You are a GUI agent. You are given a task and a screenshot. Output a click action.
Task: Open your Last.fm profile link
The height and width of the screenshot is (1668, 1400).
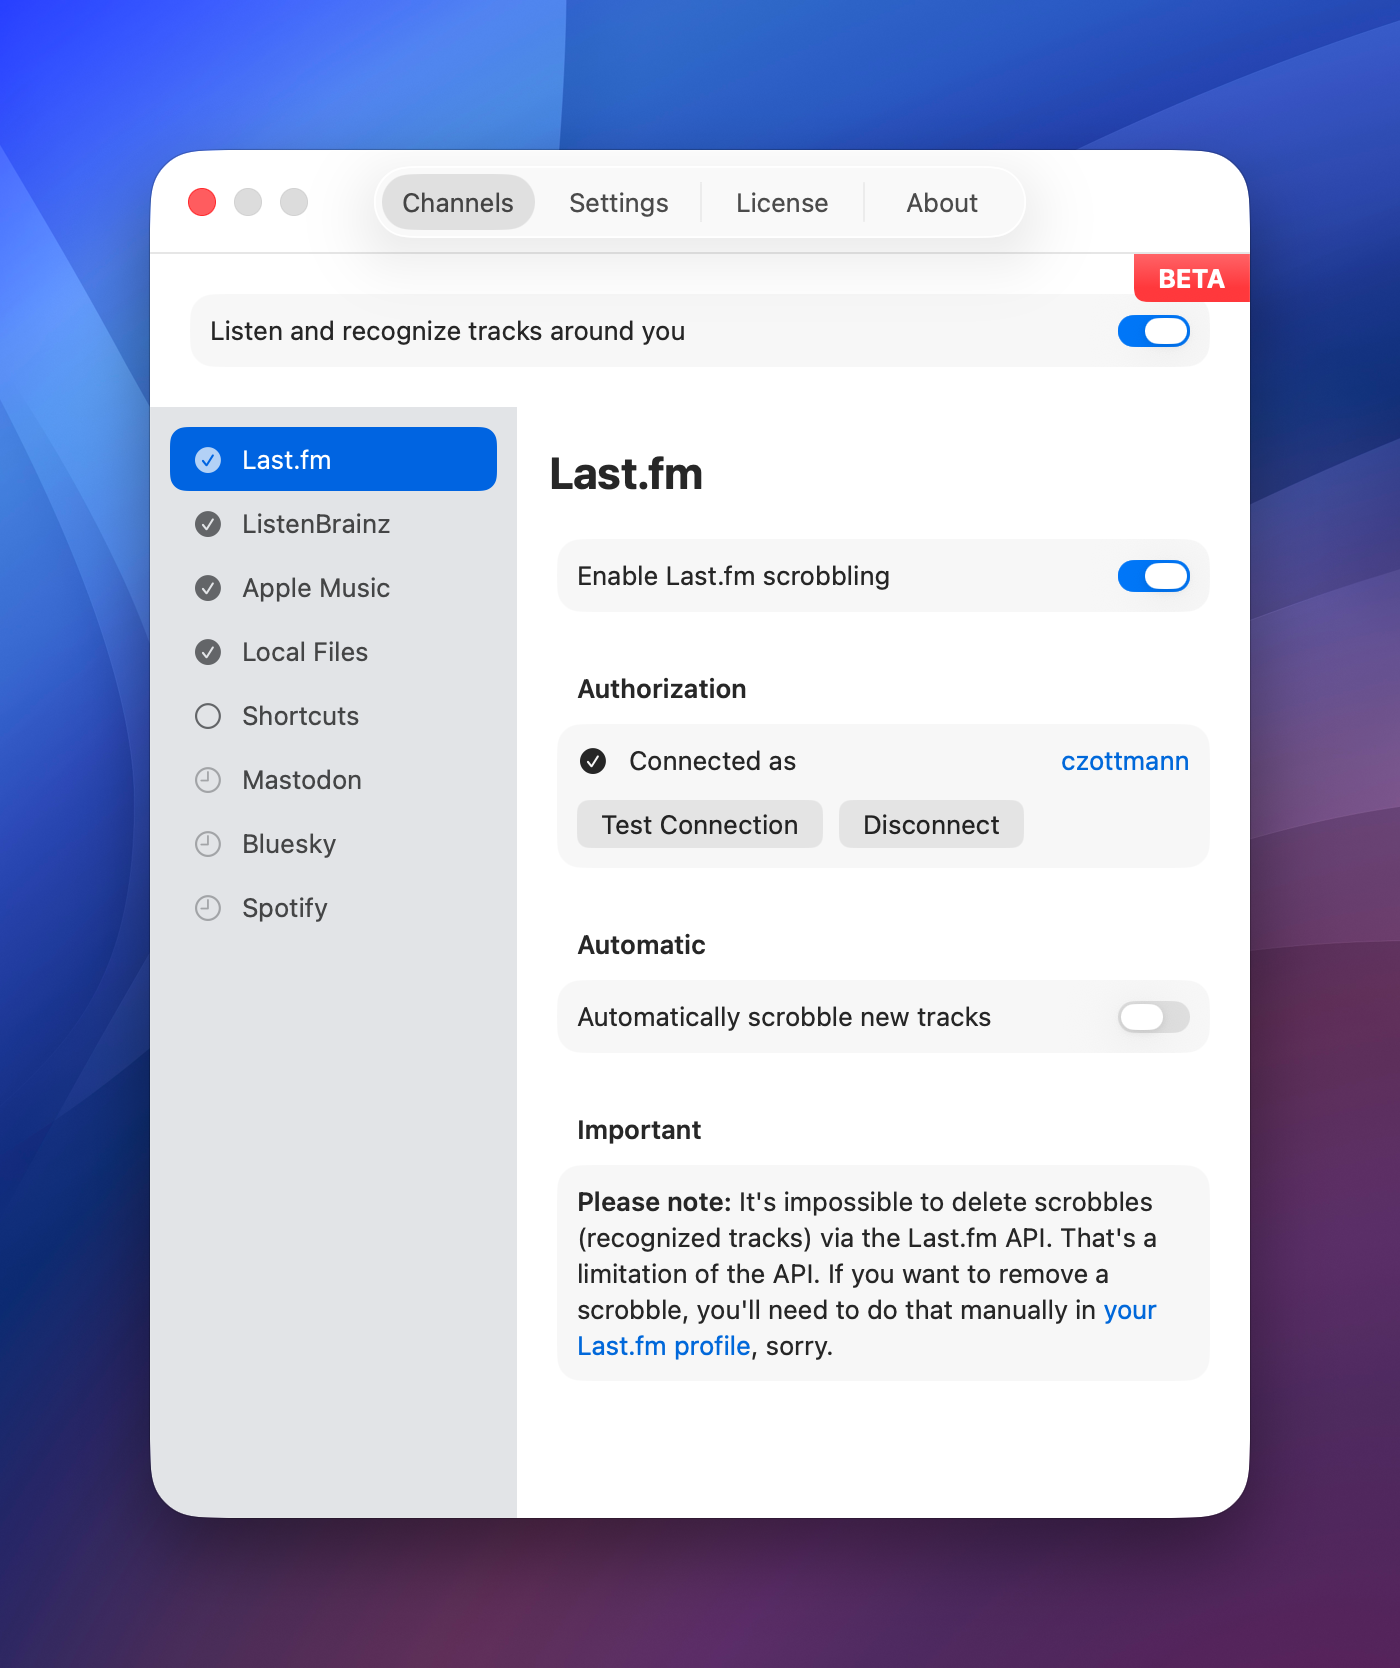point(664,1346)
